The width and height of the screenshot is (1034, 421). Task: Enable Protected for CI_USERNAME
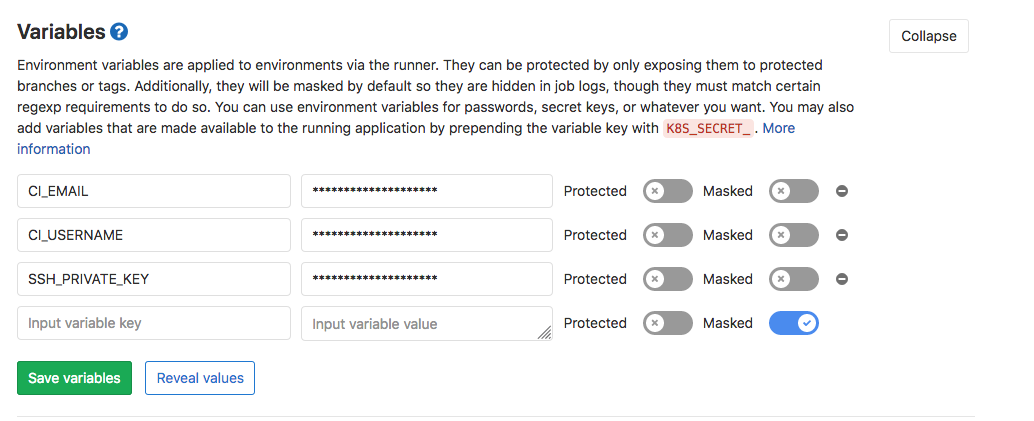pos(667,235)
